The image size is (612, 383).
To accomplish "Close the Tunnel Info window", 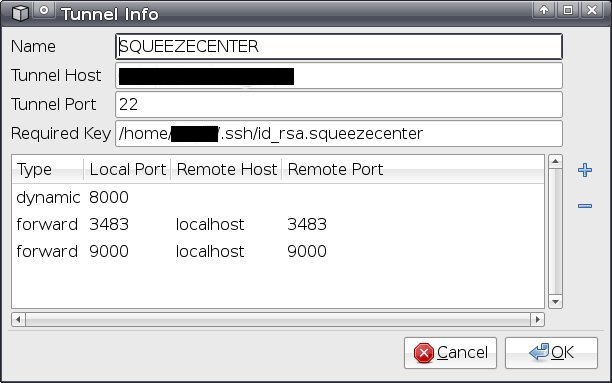I will [x=592, y=10].
